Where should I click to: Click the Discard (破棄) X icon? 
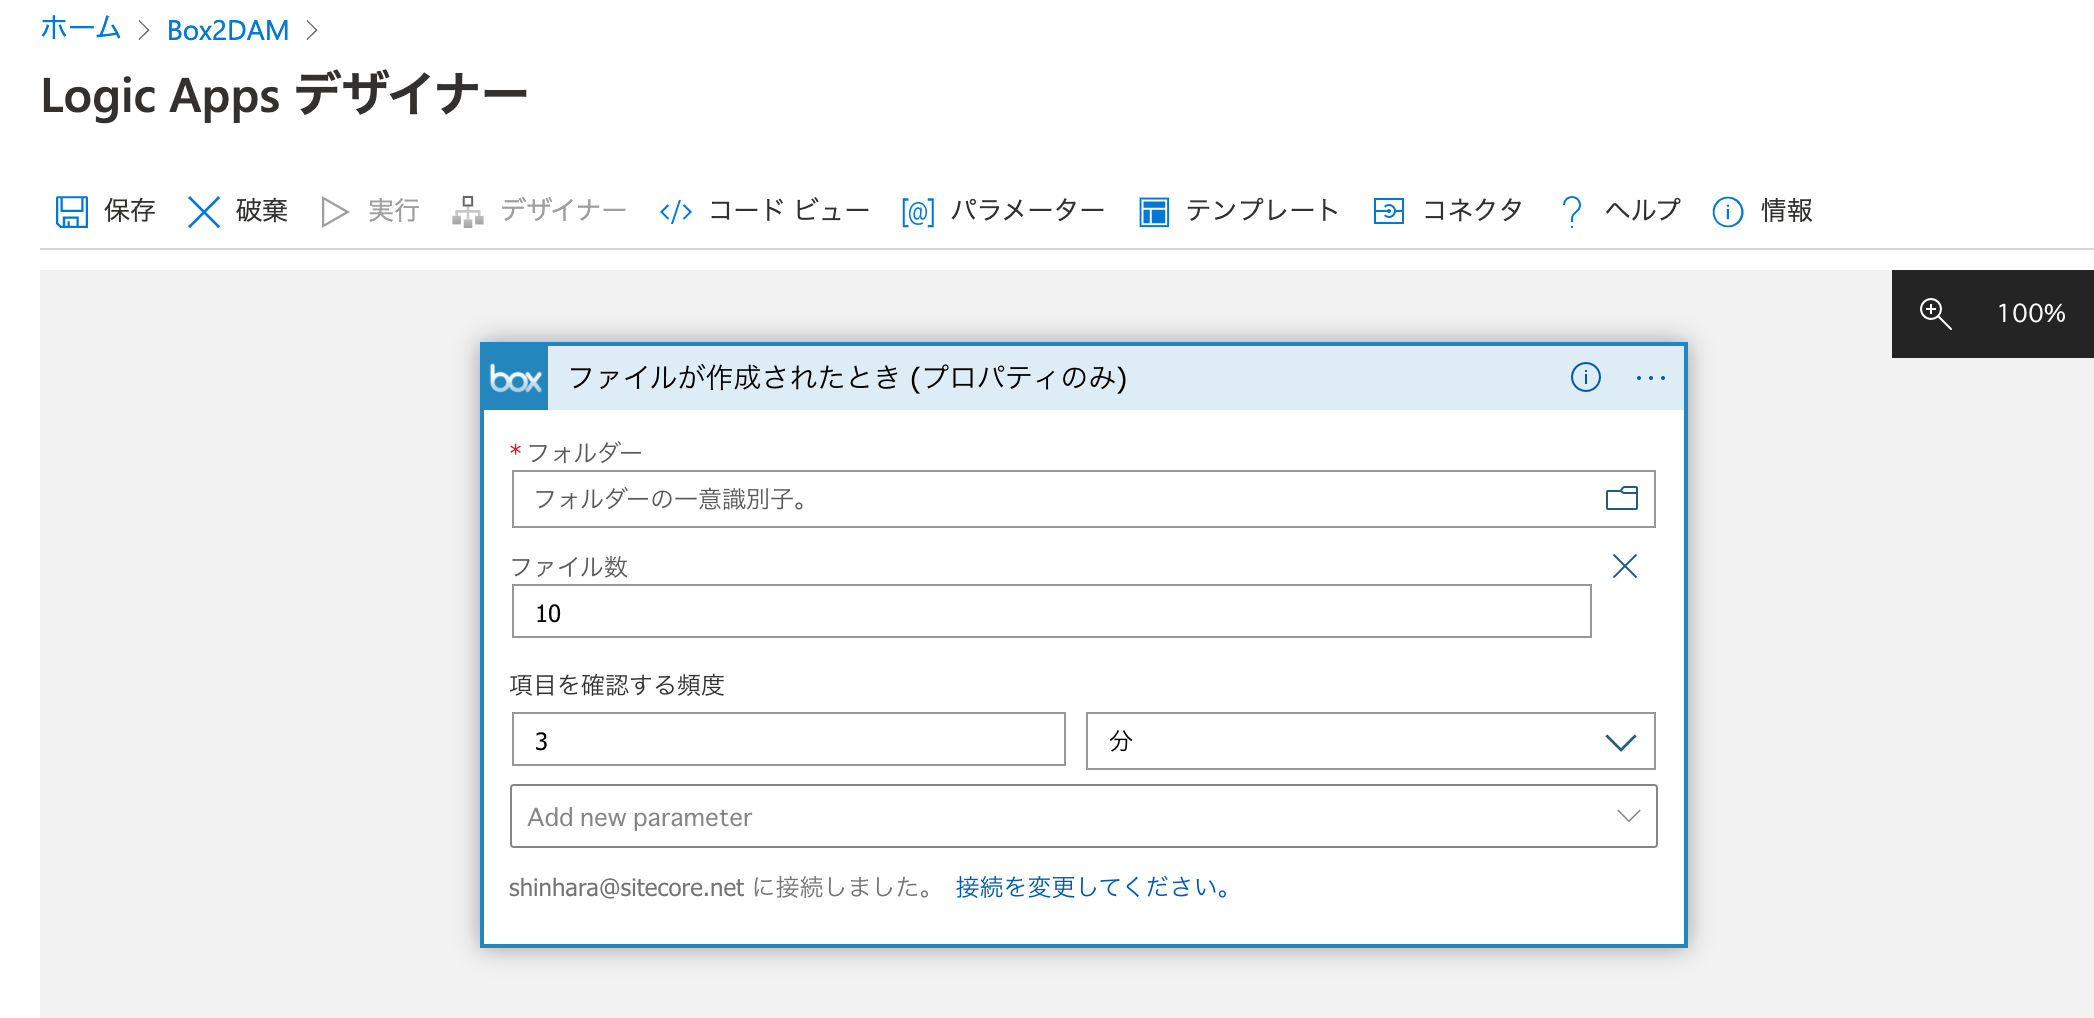204,212
